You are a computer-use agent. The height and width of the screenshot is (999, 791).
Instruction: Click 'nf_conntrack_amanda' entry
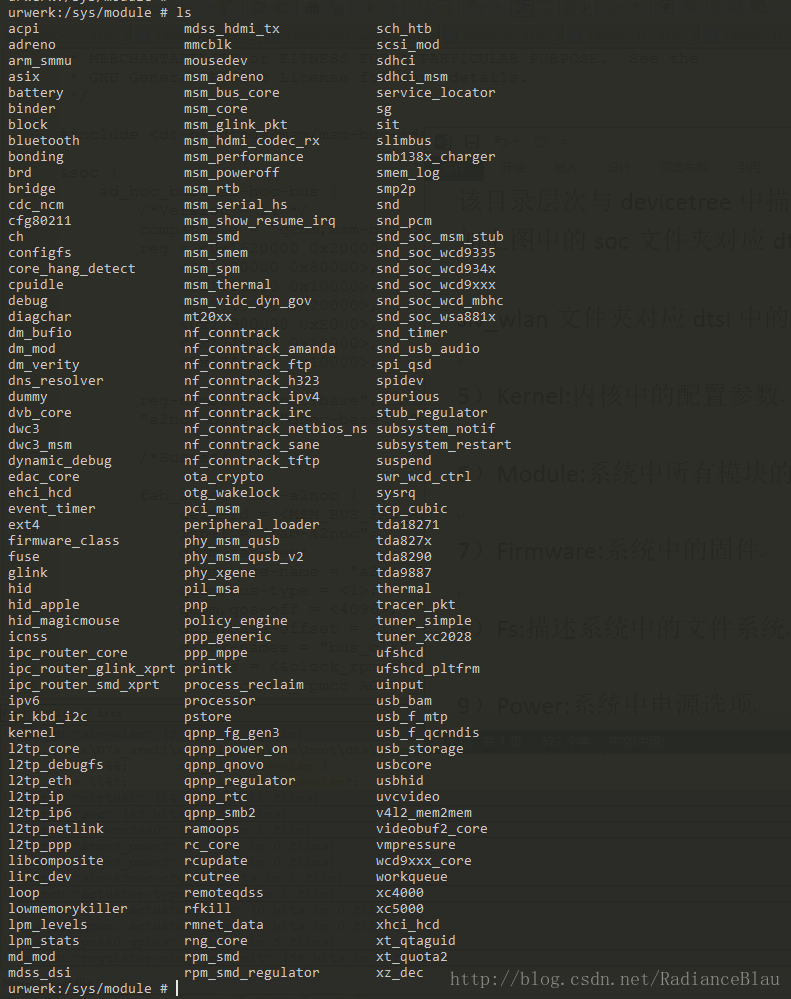(x=260, y=349)
